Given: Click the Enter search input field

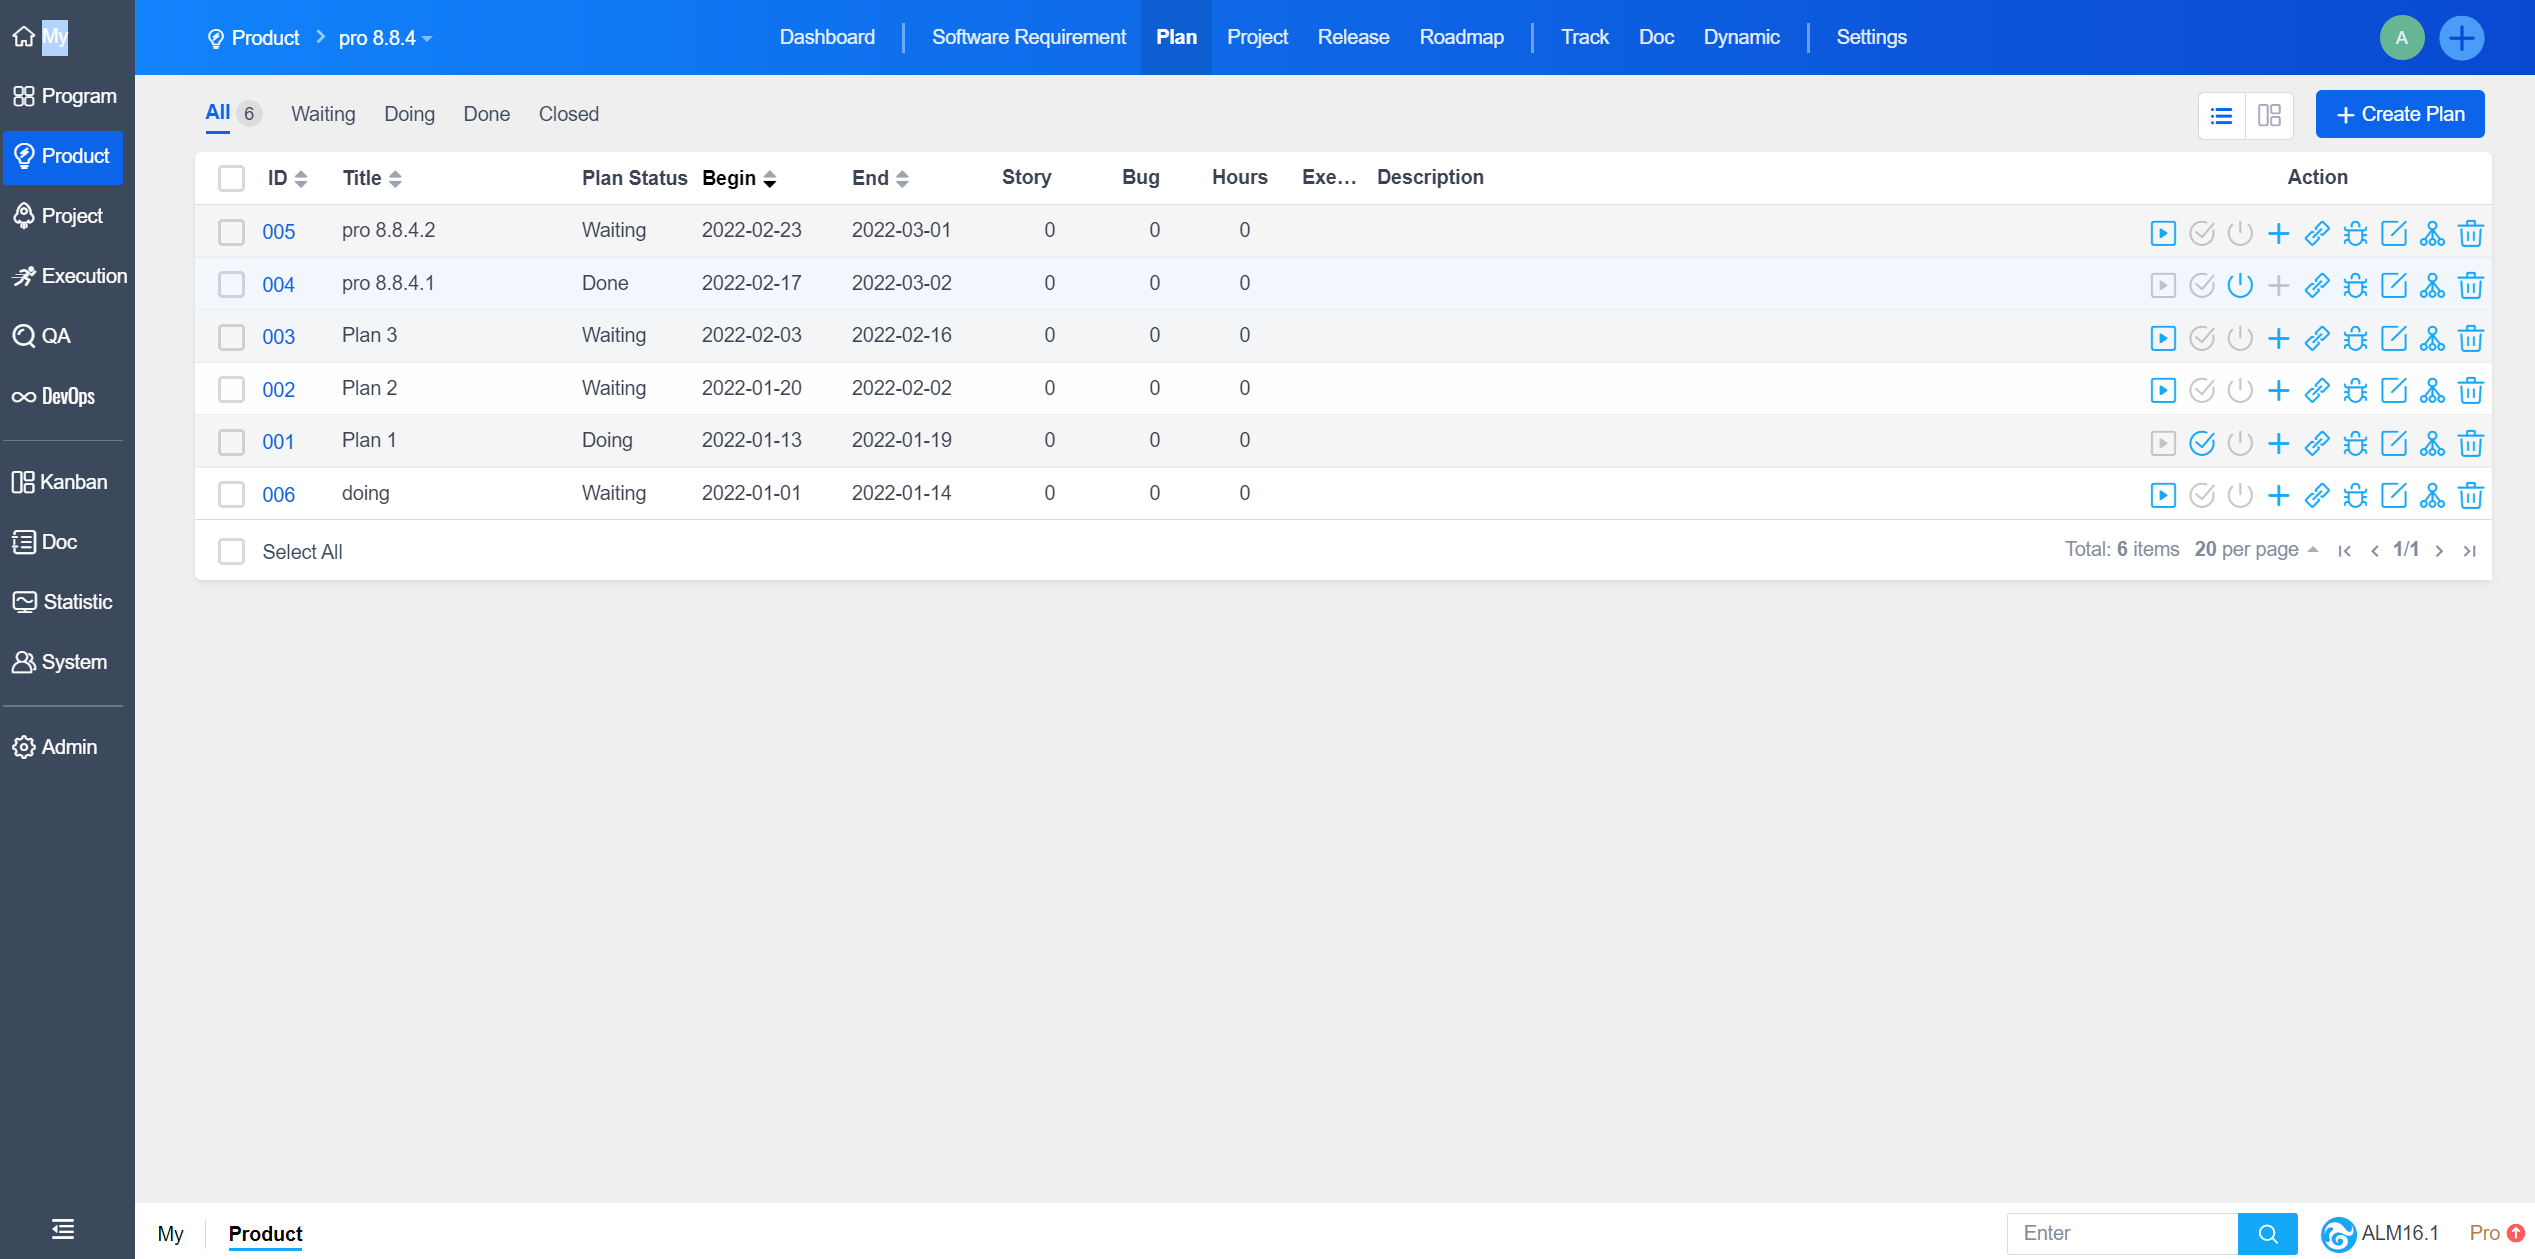Looking at the screenshot, I should point(2121,1233).
